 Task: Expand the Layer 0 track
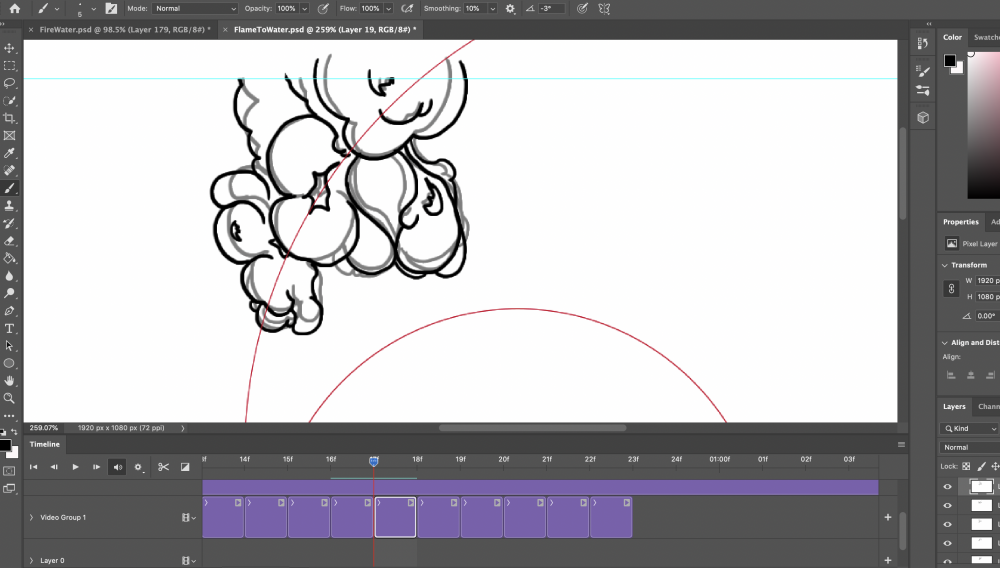click(31, 561)
